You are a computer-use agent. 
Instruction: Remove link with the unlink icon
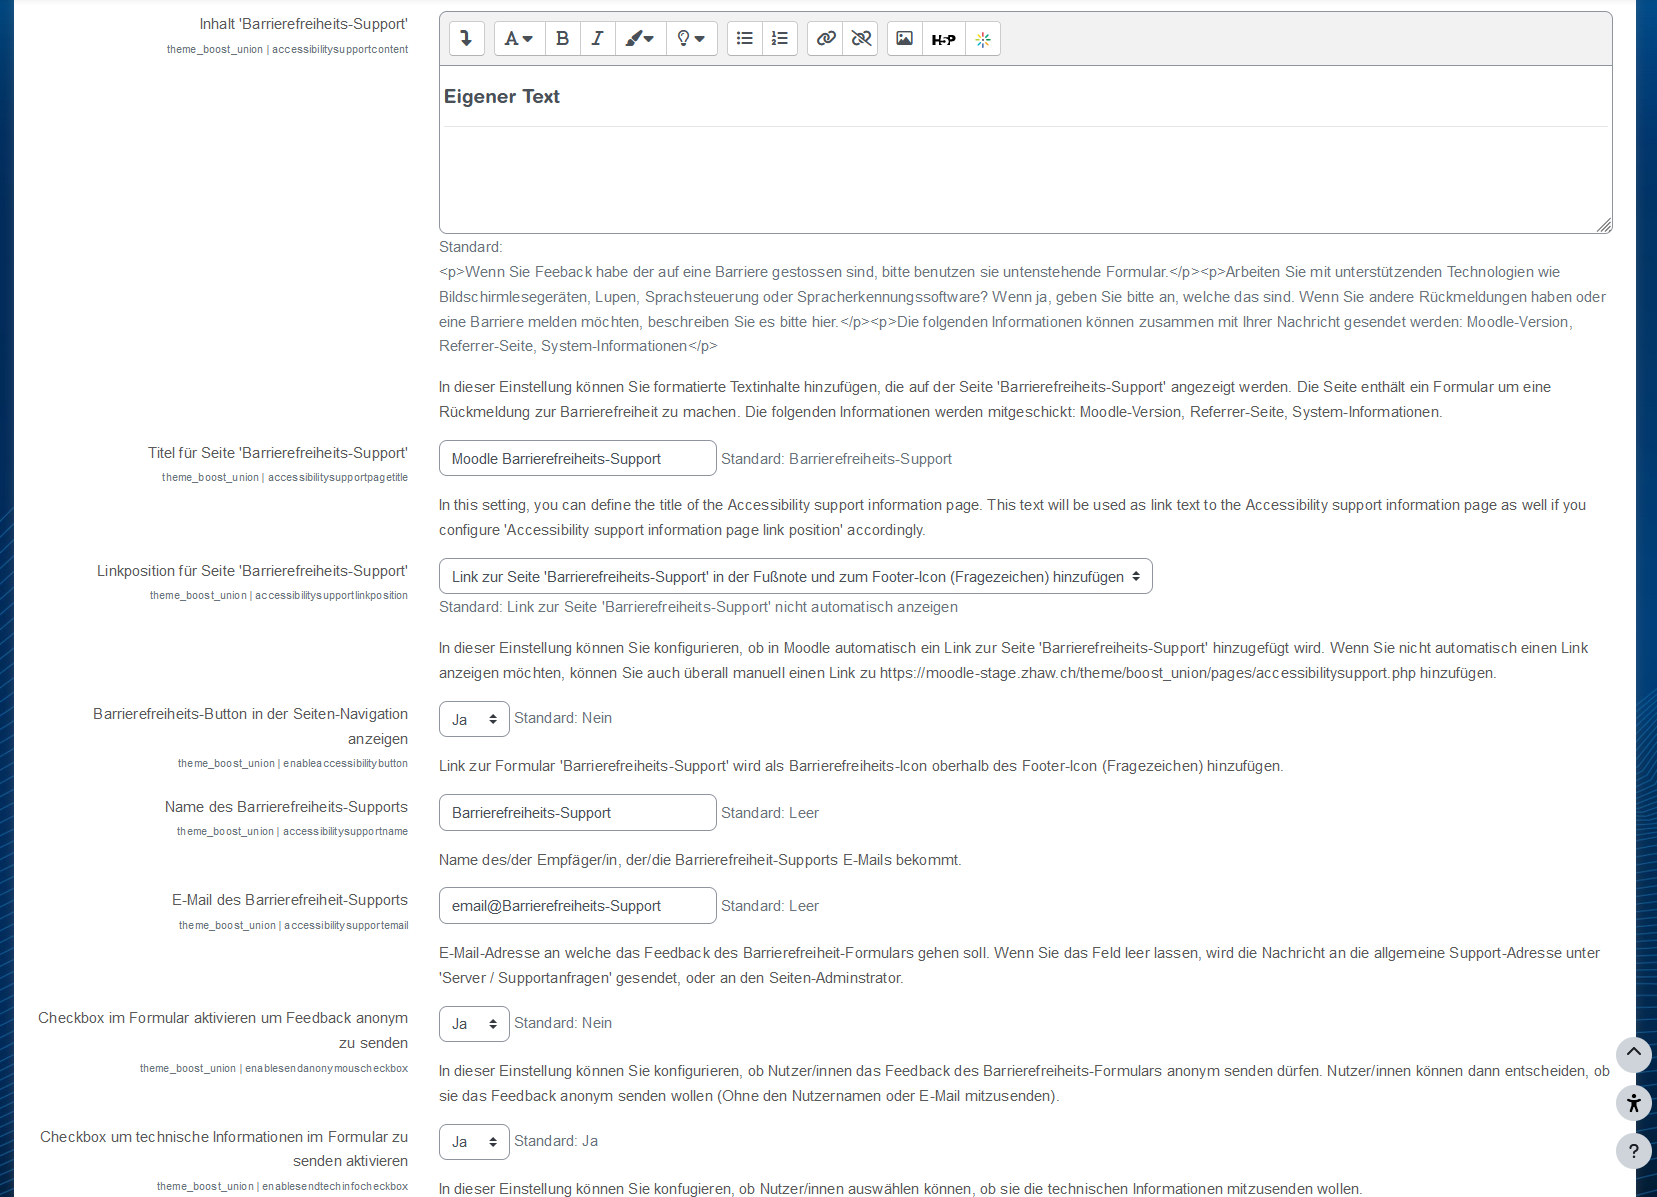pos(861,39)
